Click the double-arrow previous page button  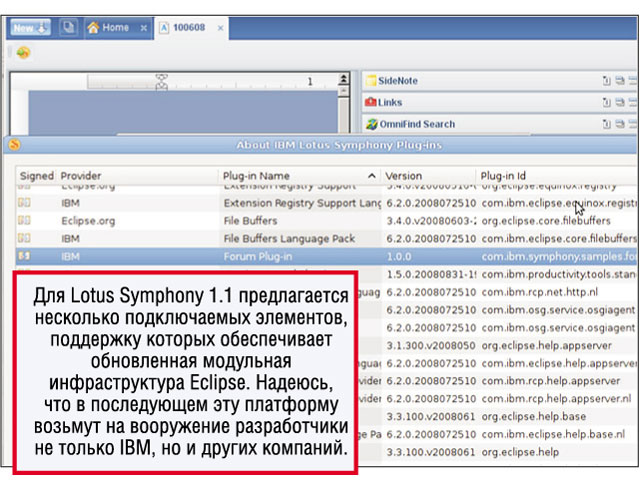(344, 78)
